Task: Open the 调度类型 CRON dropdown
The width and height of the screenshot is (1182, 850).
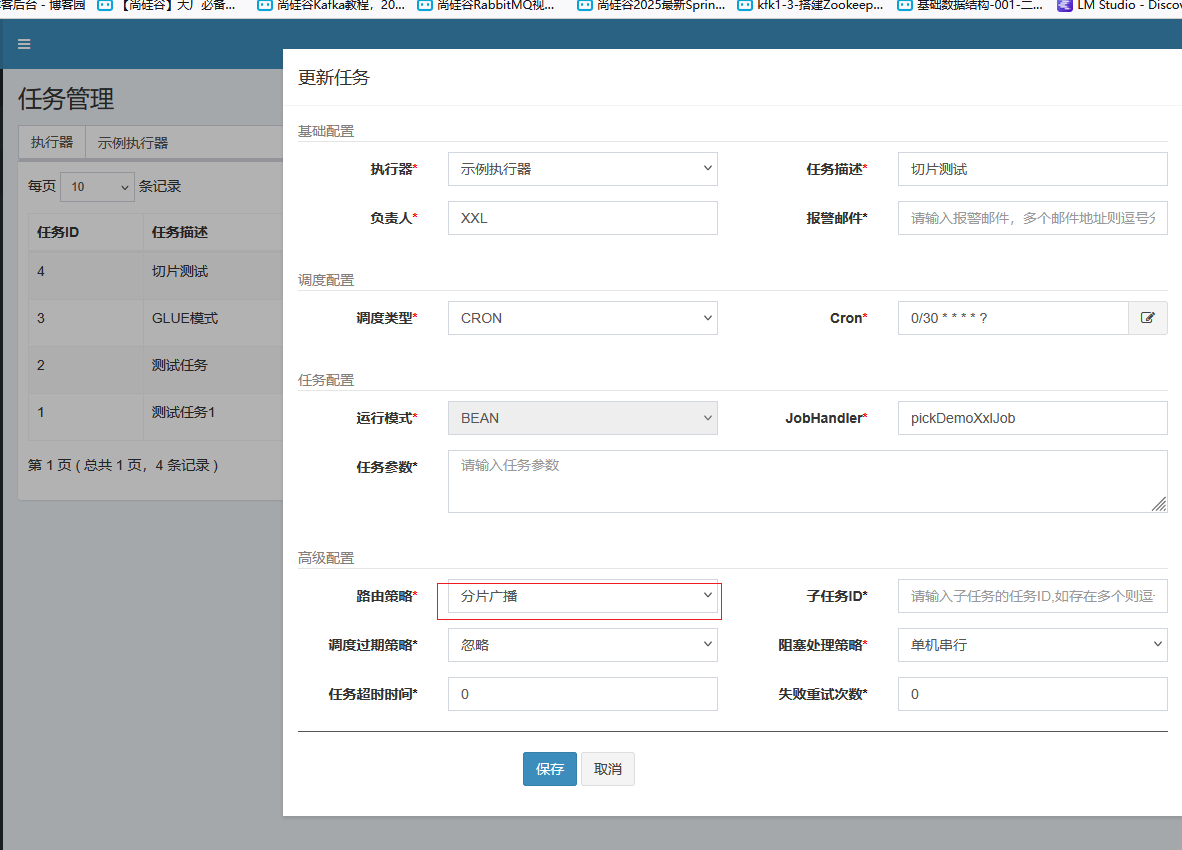Action: (583, 318)
